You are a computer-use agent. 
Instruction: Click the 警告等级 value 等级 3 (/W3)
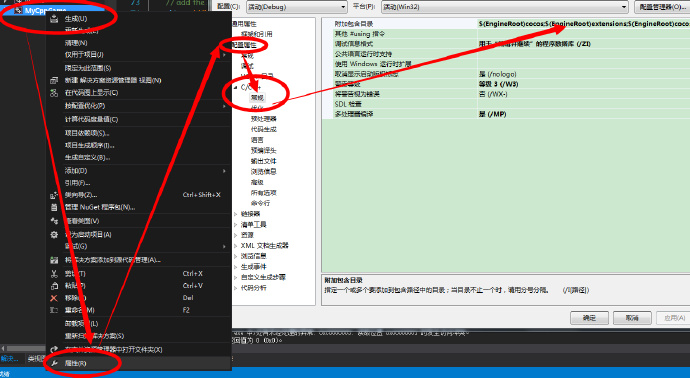[584, 84]
